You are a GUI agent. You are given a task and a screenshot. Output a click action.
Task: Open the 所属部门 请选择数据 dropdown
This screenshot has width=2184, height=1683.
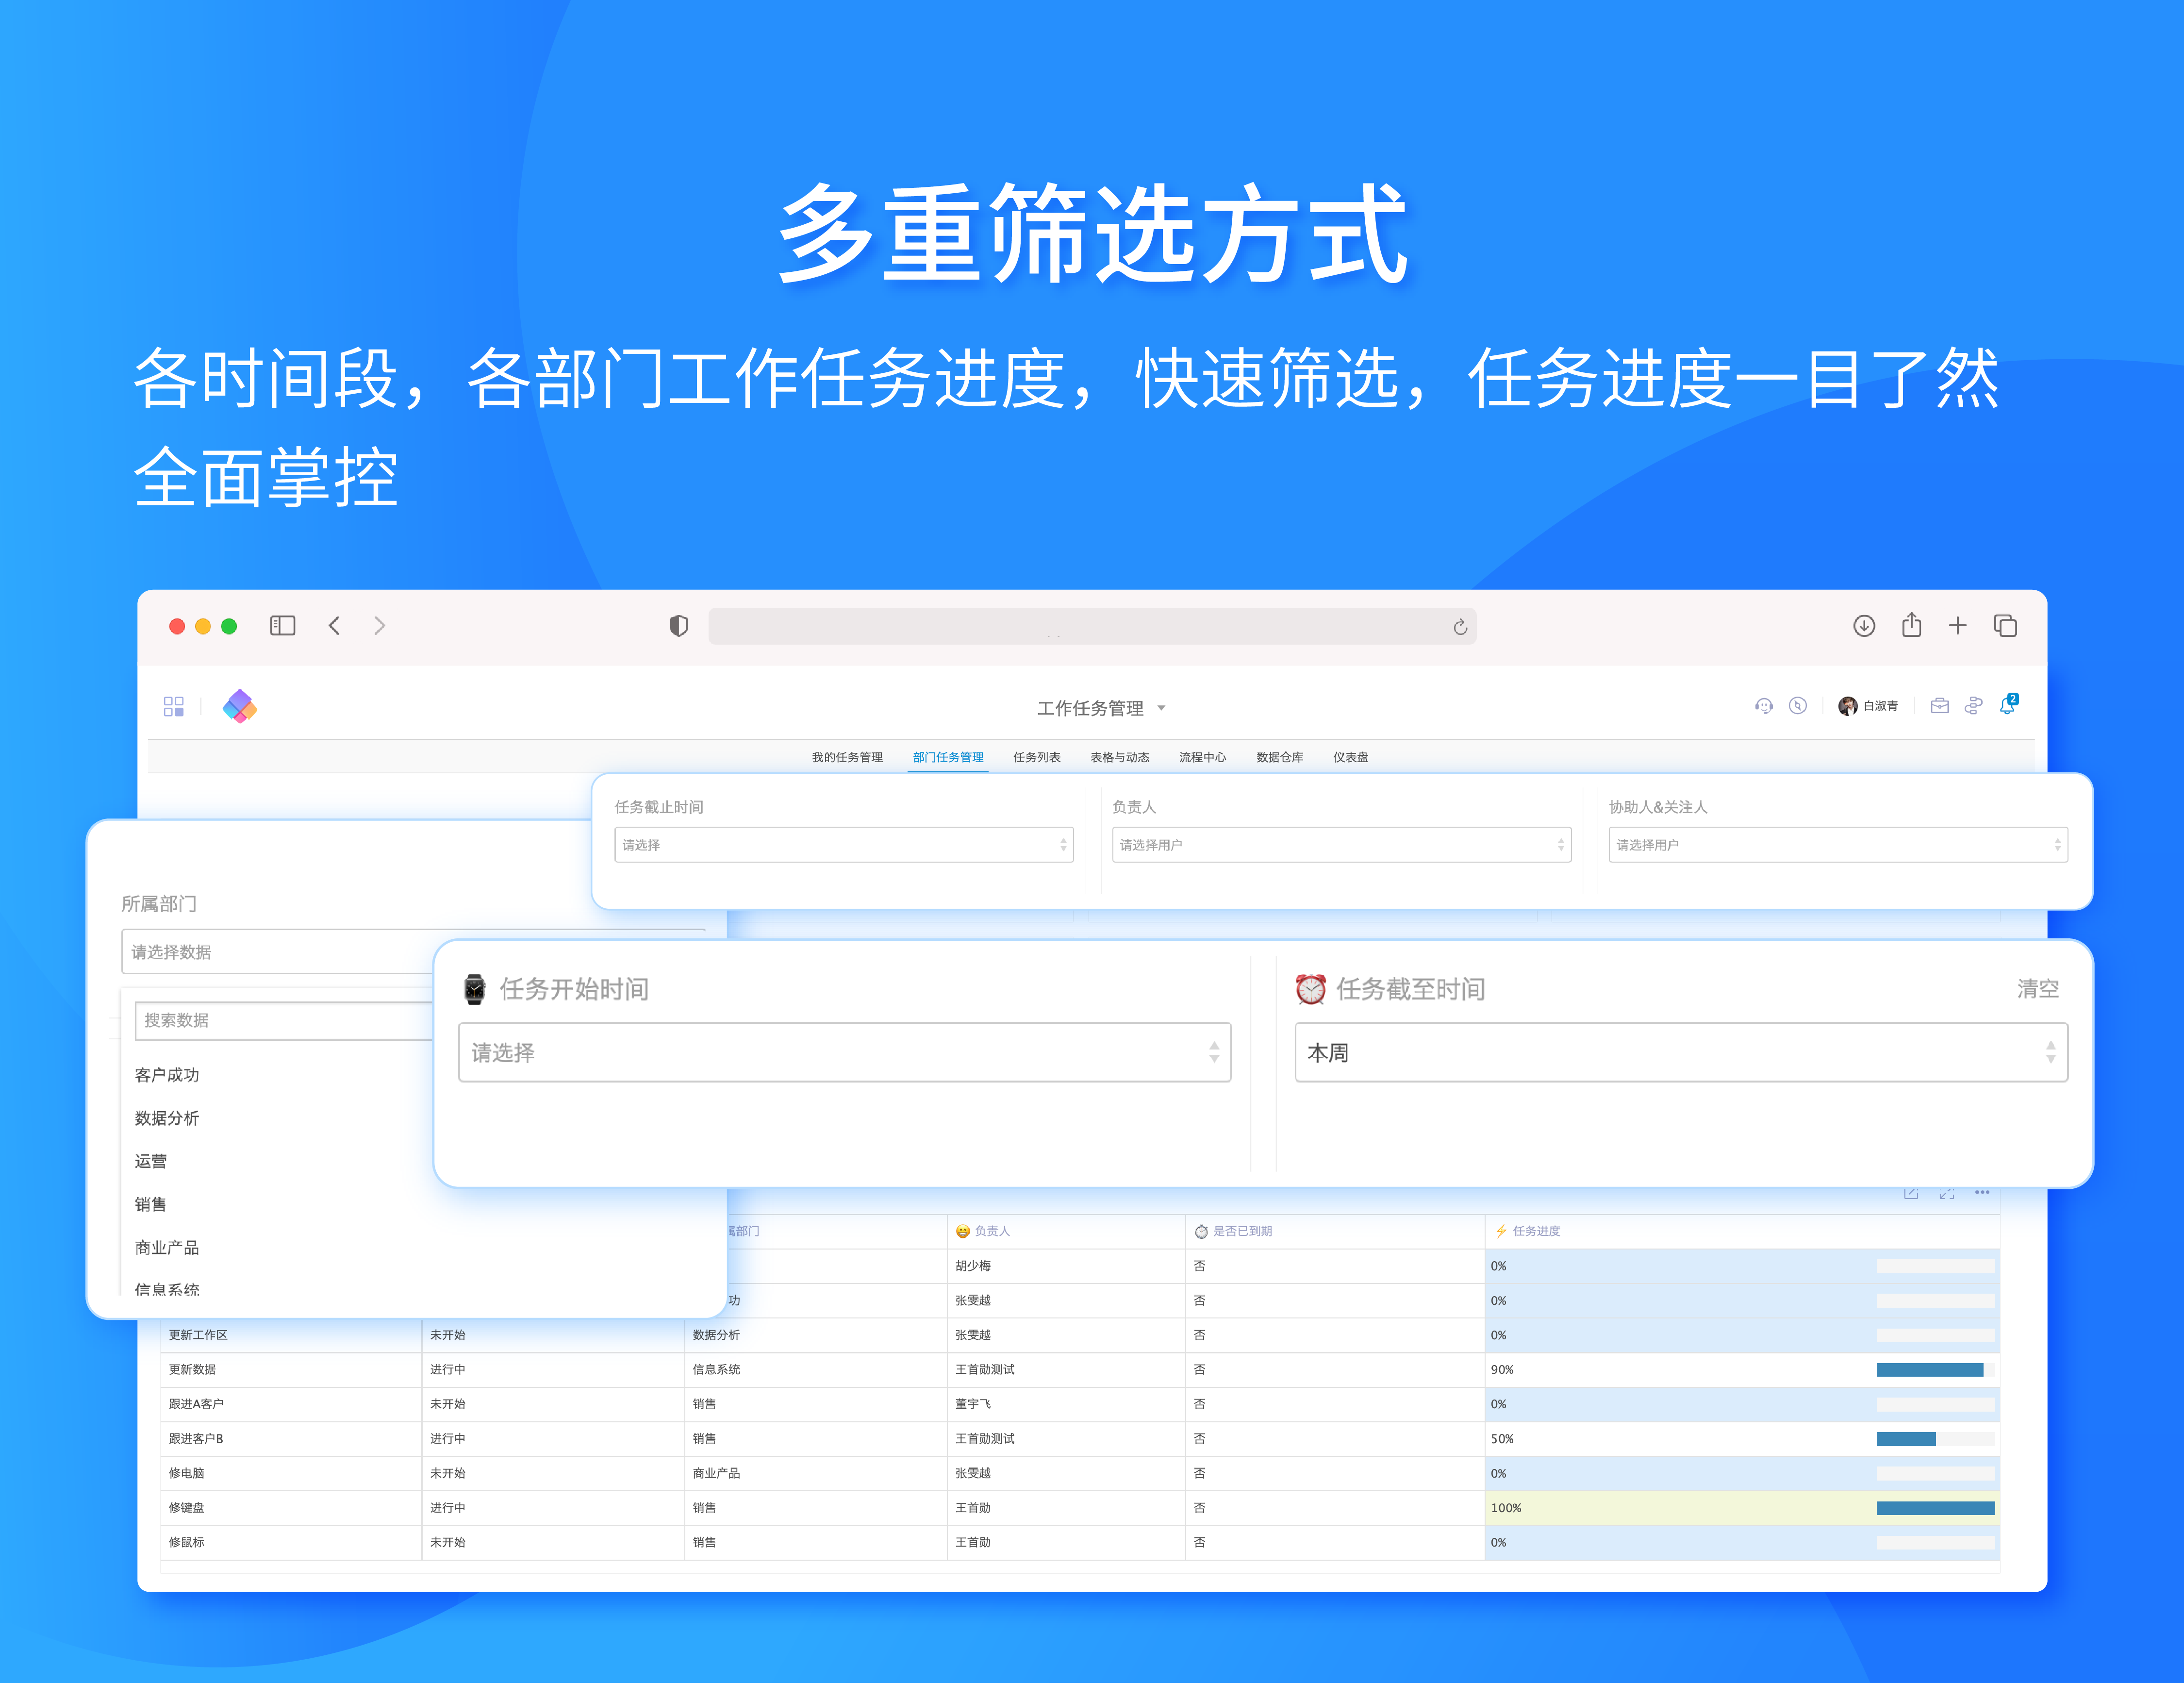coord(277,952)
